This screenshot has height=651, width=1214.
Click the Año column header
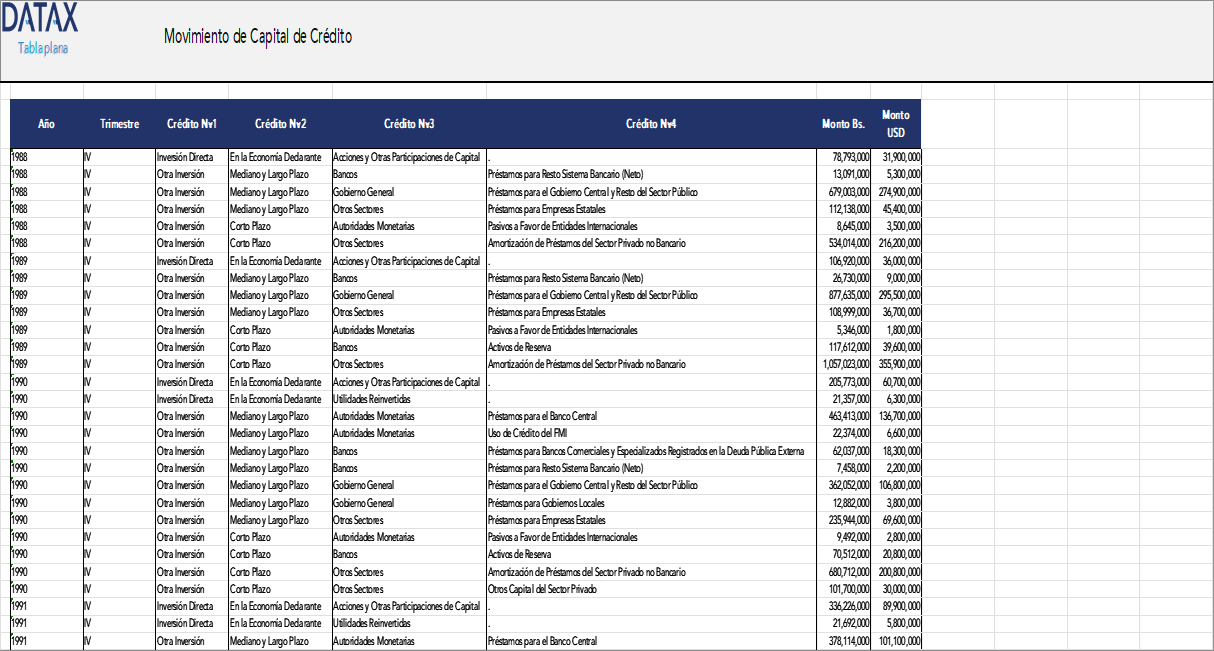click(46, 124)
